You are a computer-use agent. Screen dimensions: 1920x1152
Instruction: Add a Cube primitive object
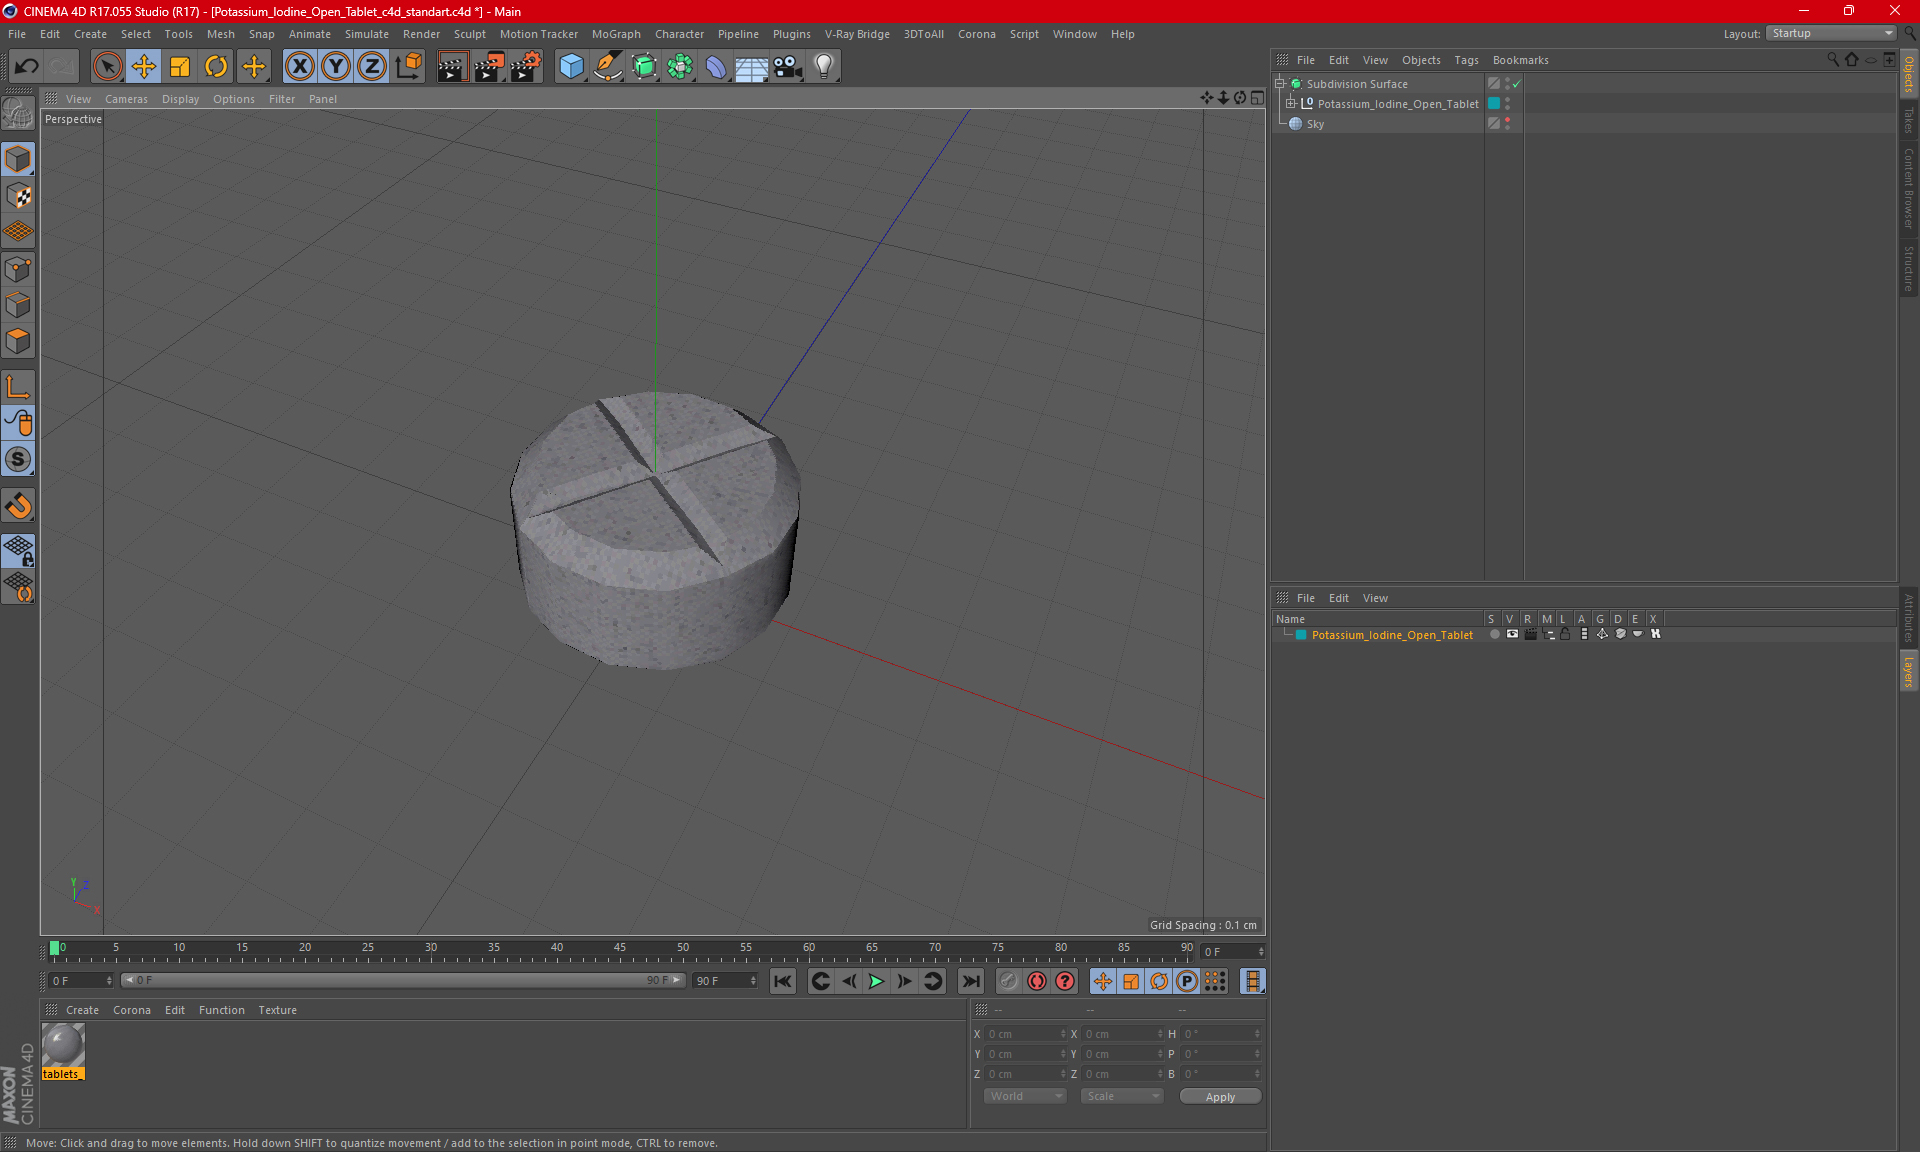pos(571,66)
